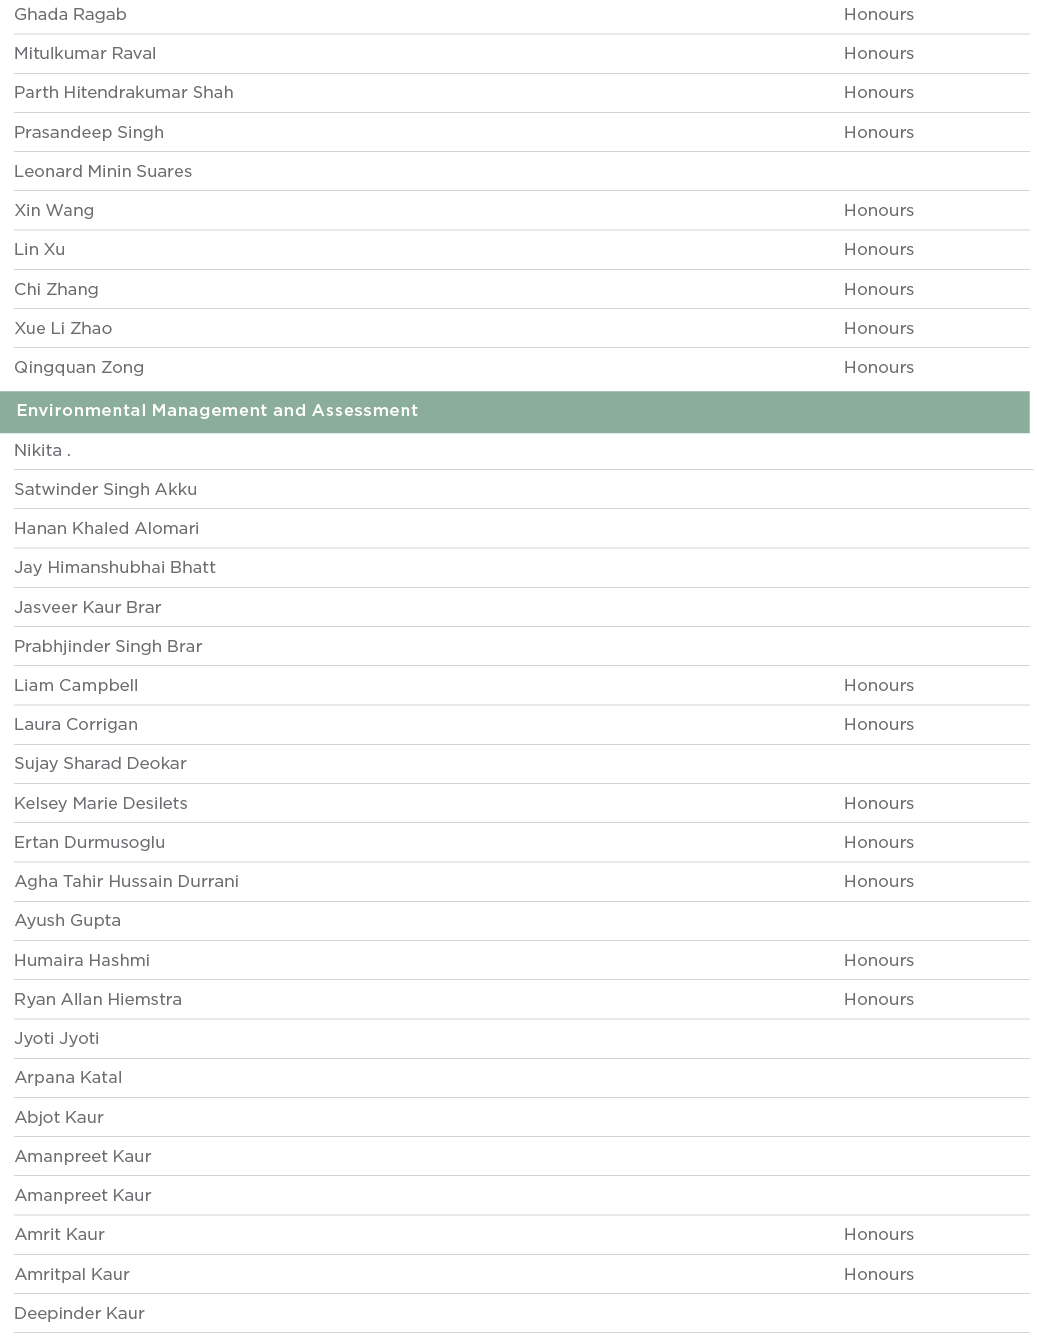Image resolution: width=1037 pixels, height=1340 pixels.
Task: Select Parth Hitendrakumar Shah entry
Action: (124, 93)
